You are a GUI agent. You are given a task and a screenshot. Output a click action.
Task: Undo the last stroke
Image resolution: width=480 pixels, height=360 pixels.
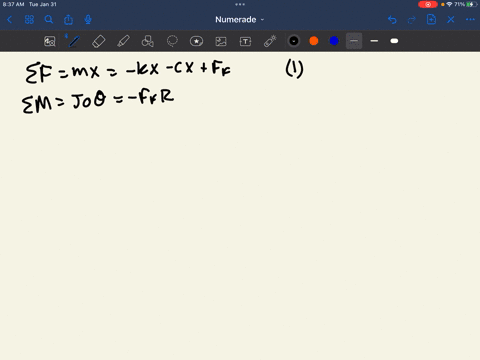392,20
